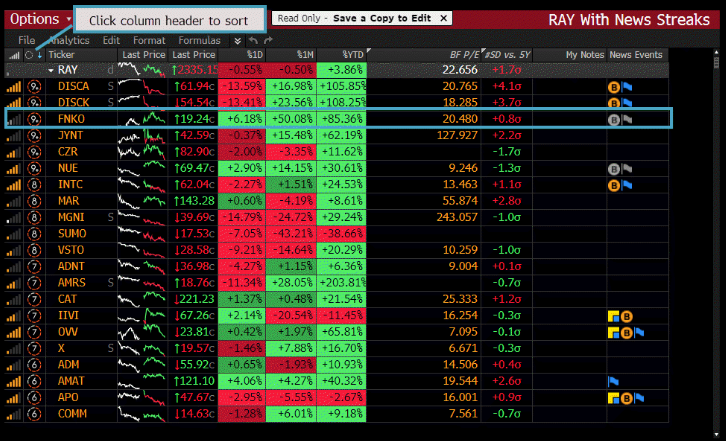Click the blue flag in INTC row
This screenshot has width=726, height=441.
coord(627,185)
